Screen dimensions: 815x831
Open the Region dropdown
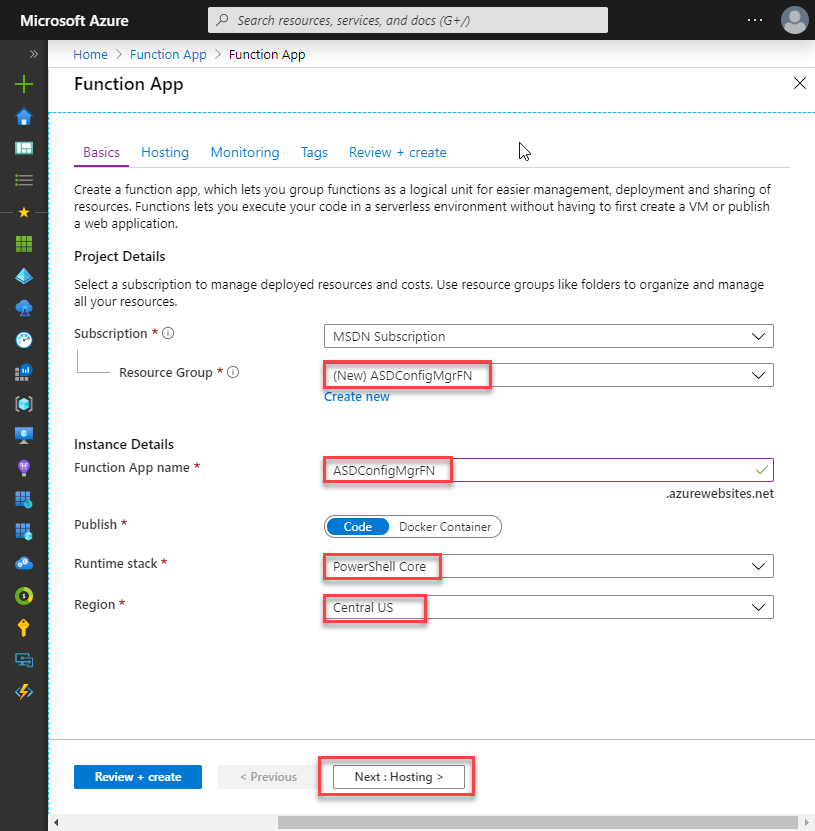(x=548, y=607)
